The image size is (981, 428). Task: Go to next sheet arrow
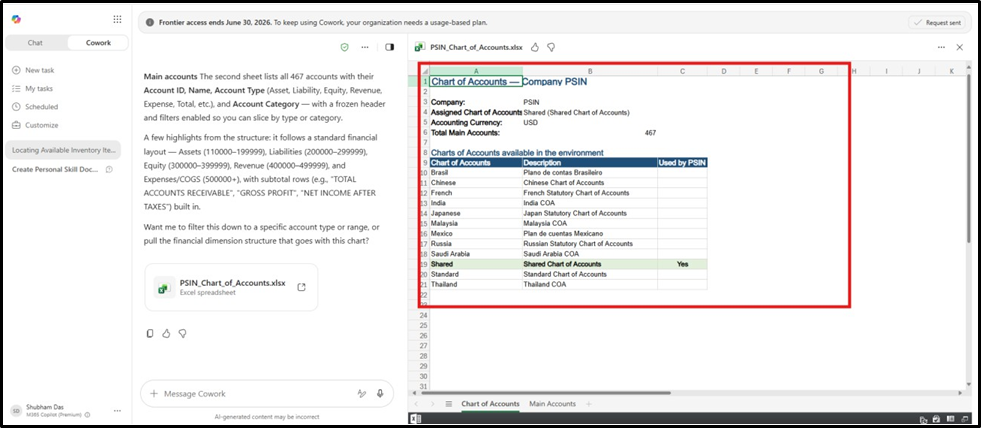pos(432,404)
